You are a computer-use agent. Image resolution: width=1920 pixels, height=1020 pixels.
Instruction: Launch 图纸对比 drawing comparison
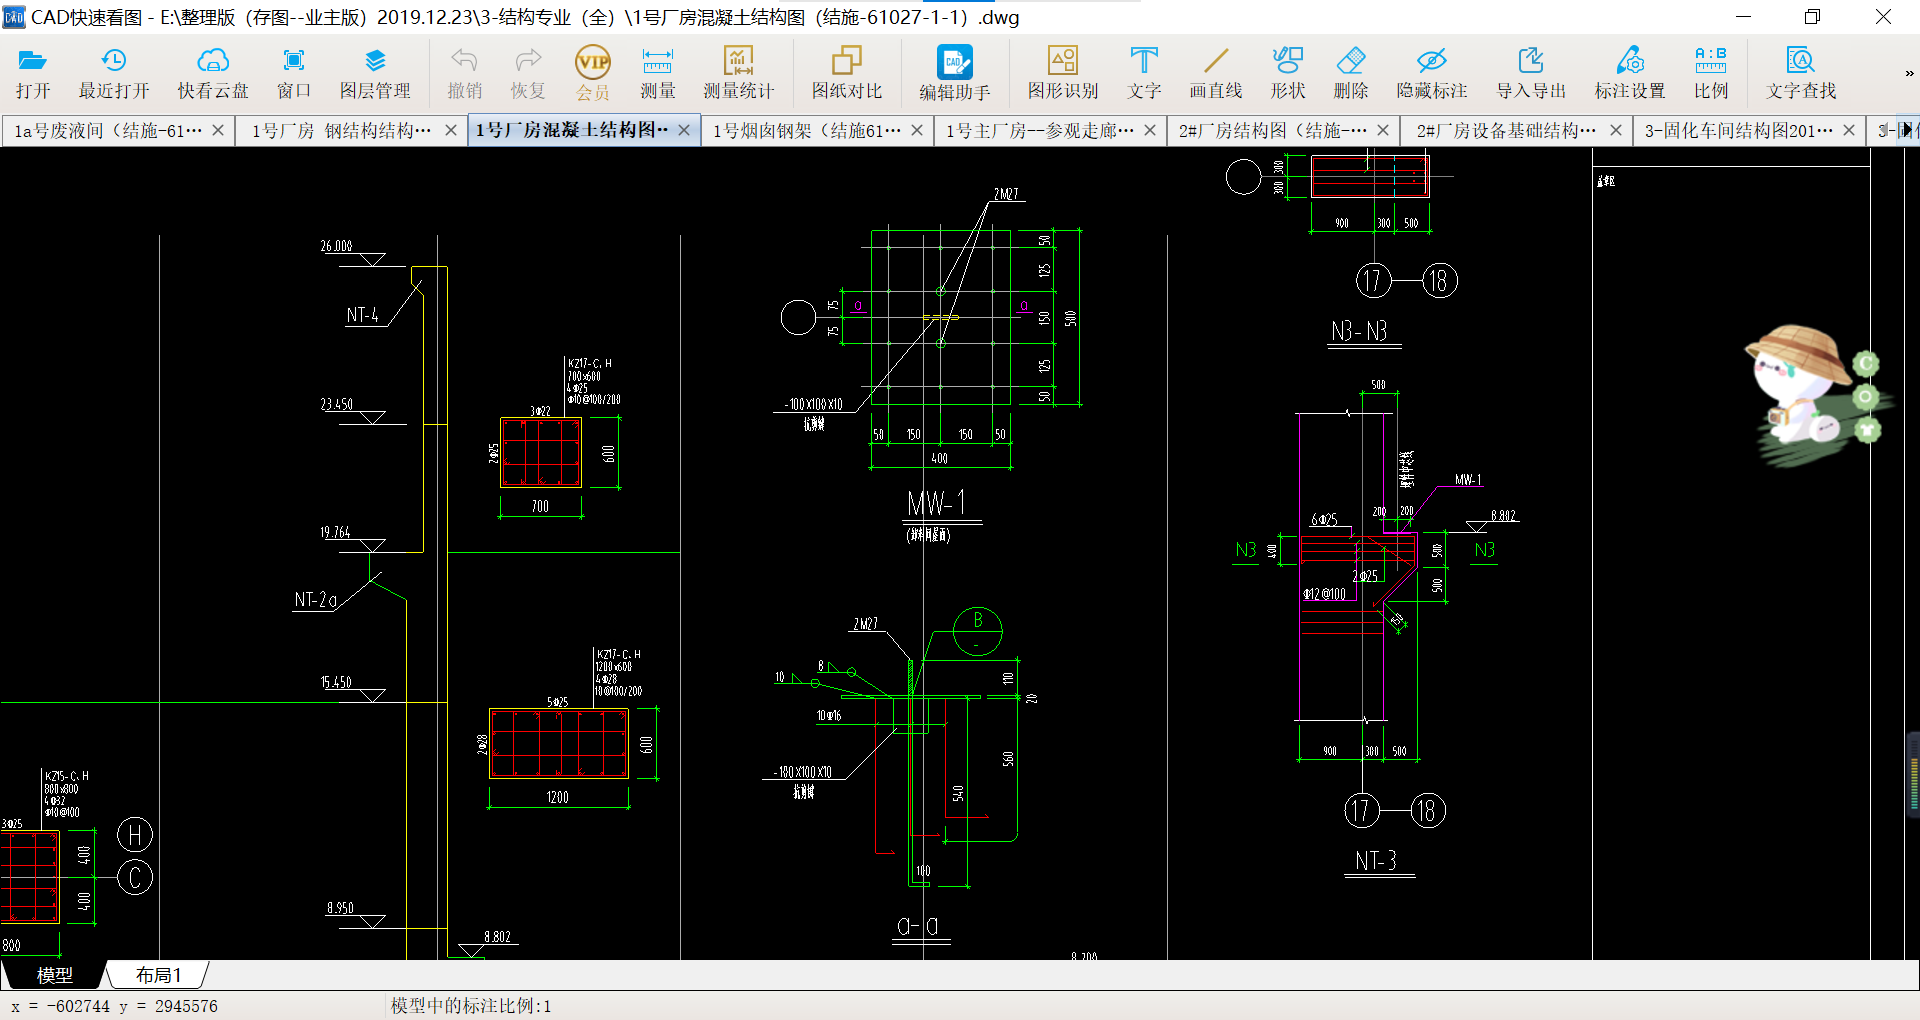click(x=847, y=72)
